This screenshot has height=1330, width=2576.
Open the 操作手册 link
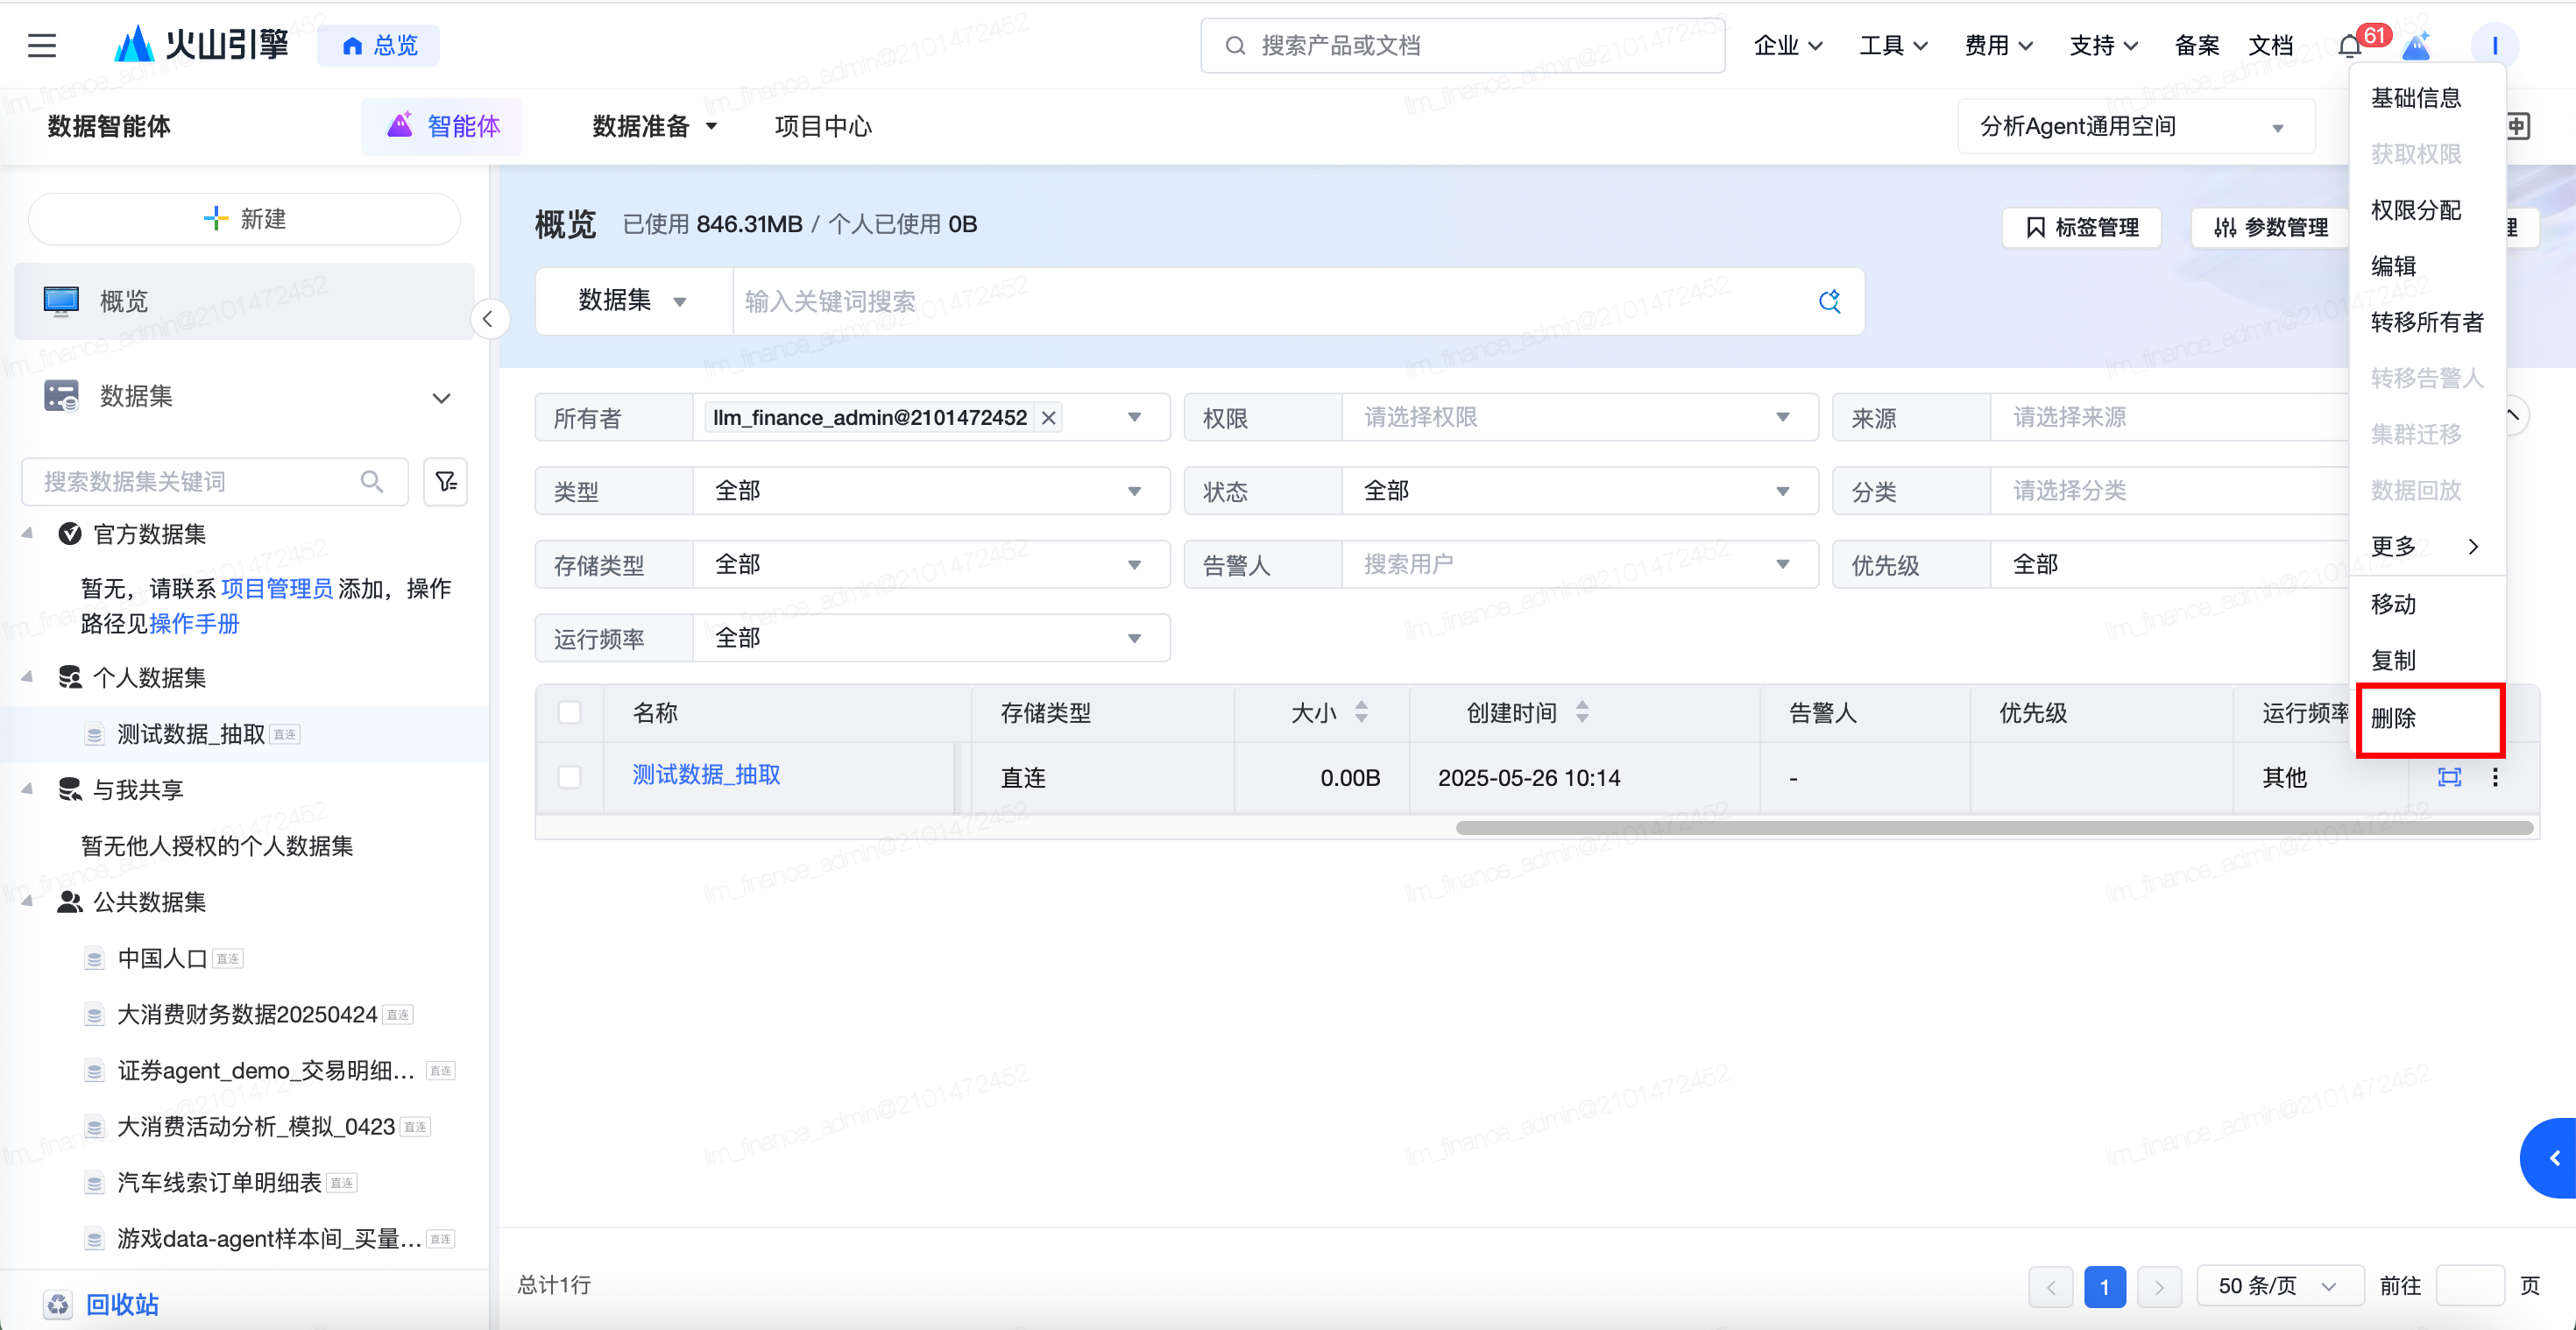(194, 623)
